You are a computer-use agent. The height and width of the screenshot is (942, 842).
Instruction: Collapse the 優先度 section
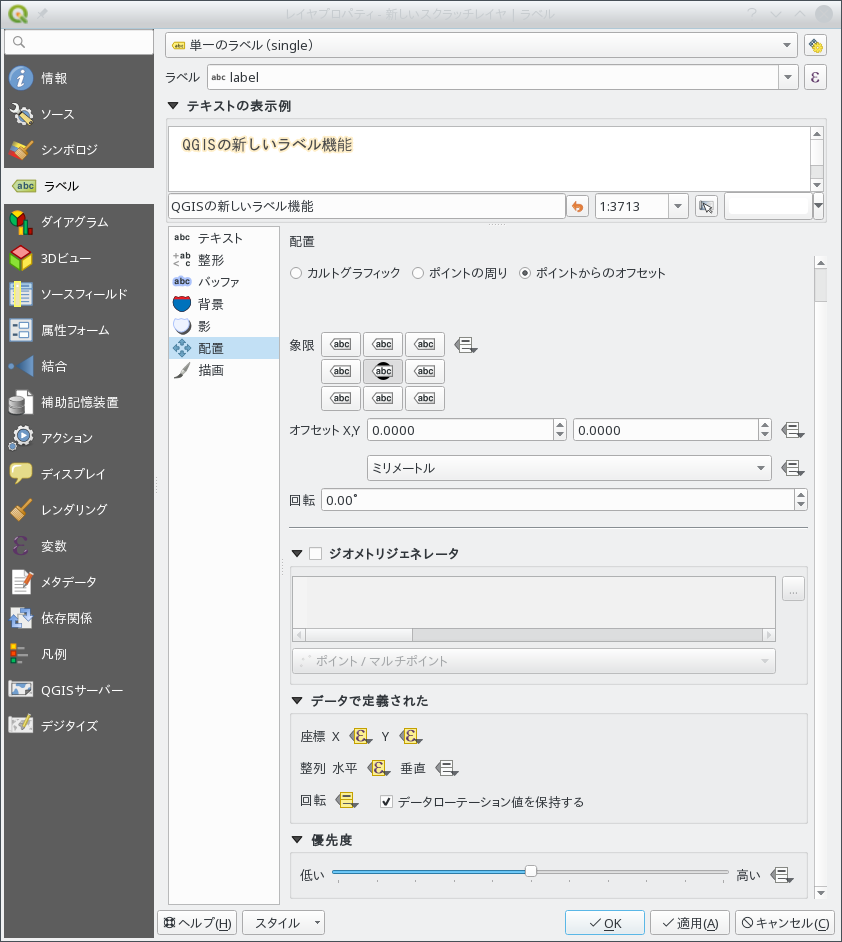point(297,840)
